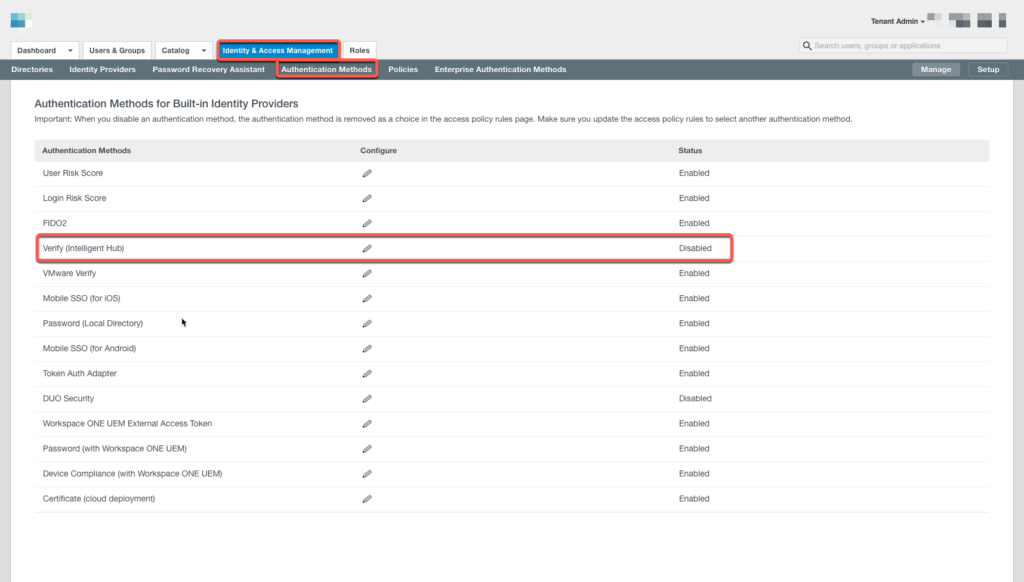The width and height of the screenshot is (1024, 582).
Task: Expand the Dashboard dropdown arrow
Action: [71, 50]
